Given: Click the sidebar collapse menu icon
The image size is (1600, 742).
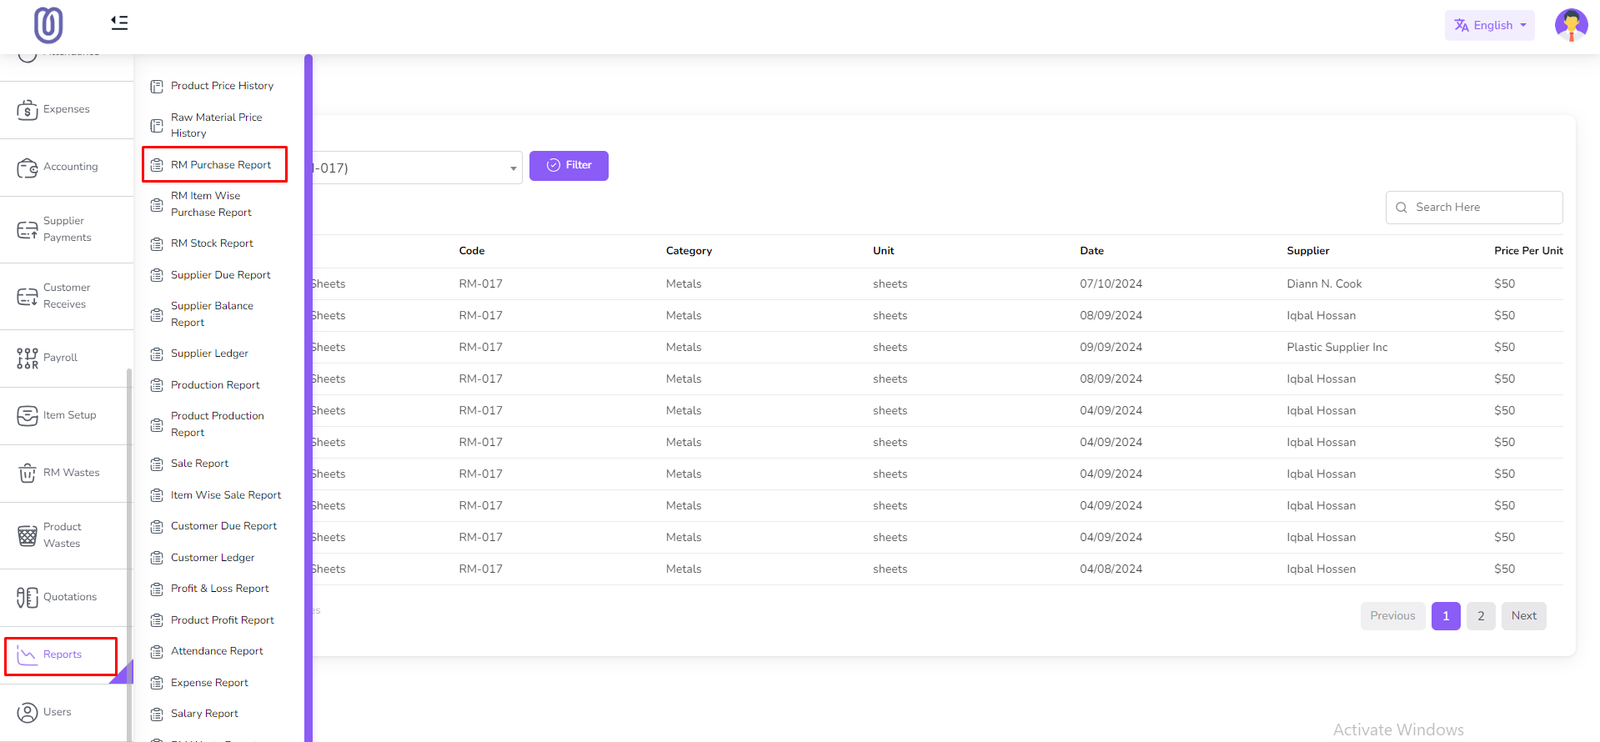Looking at the screenshot, I should [x=119, y=22].
